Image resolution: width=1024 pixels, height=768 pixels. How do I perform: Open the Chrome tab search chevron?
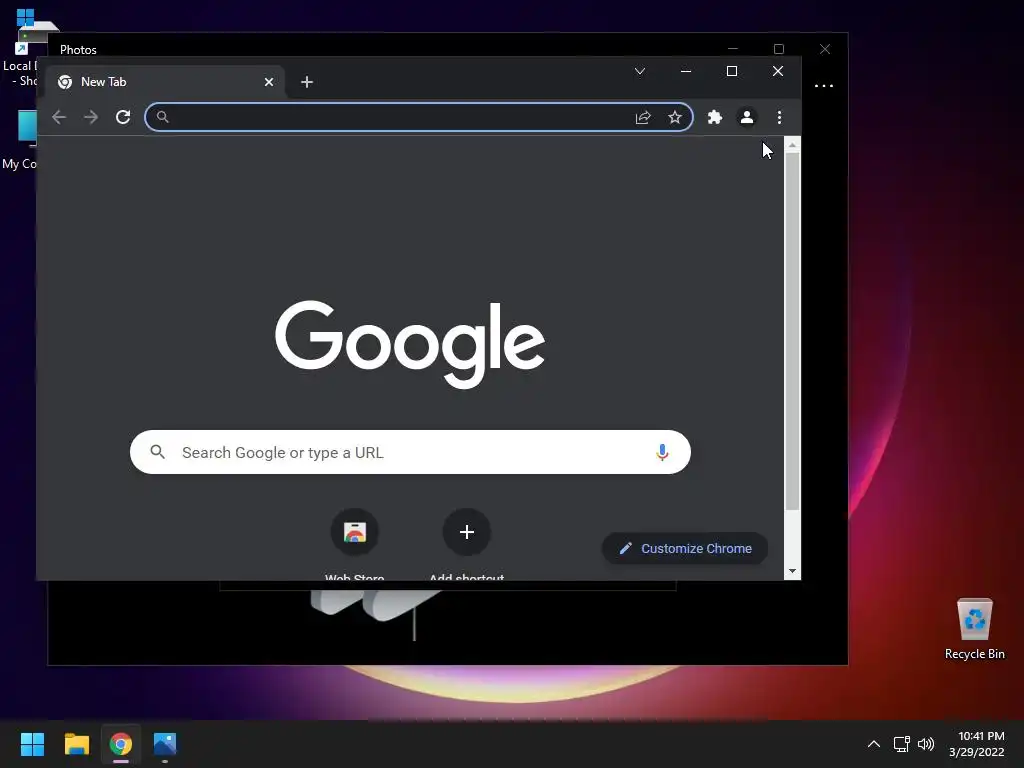640,71
